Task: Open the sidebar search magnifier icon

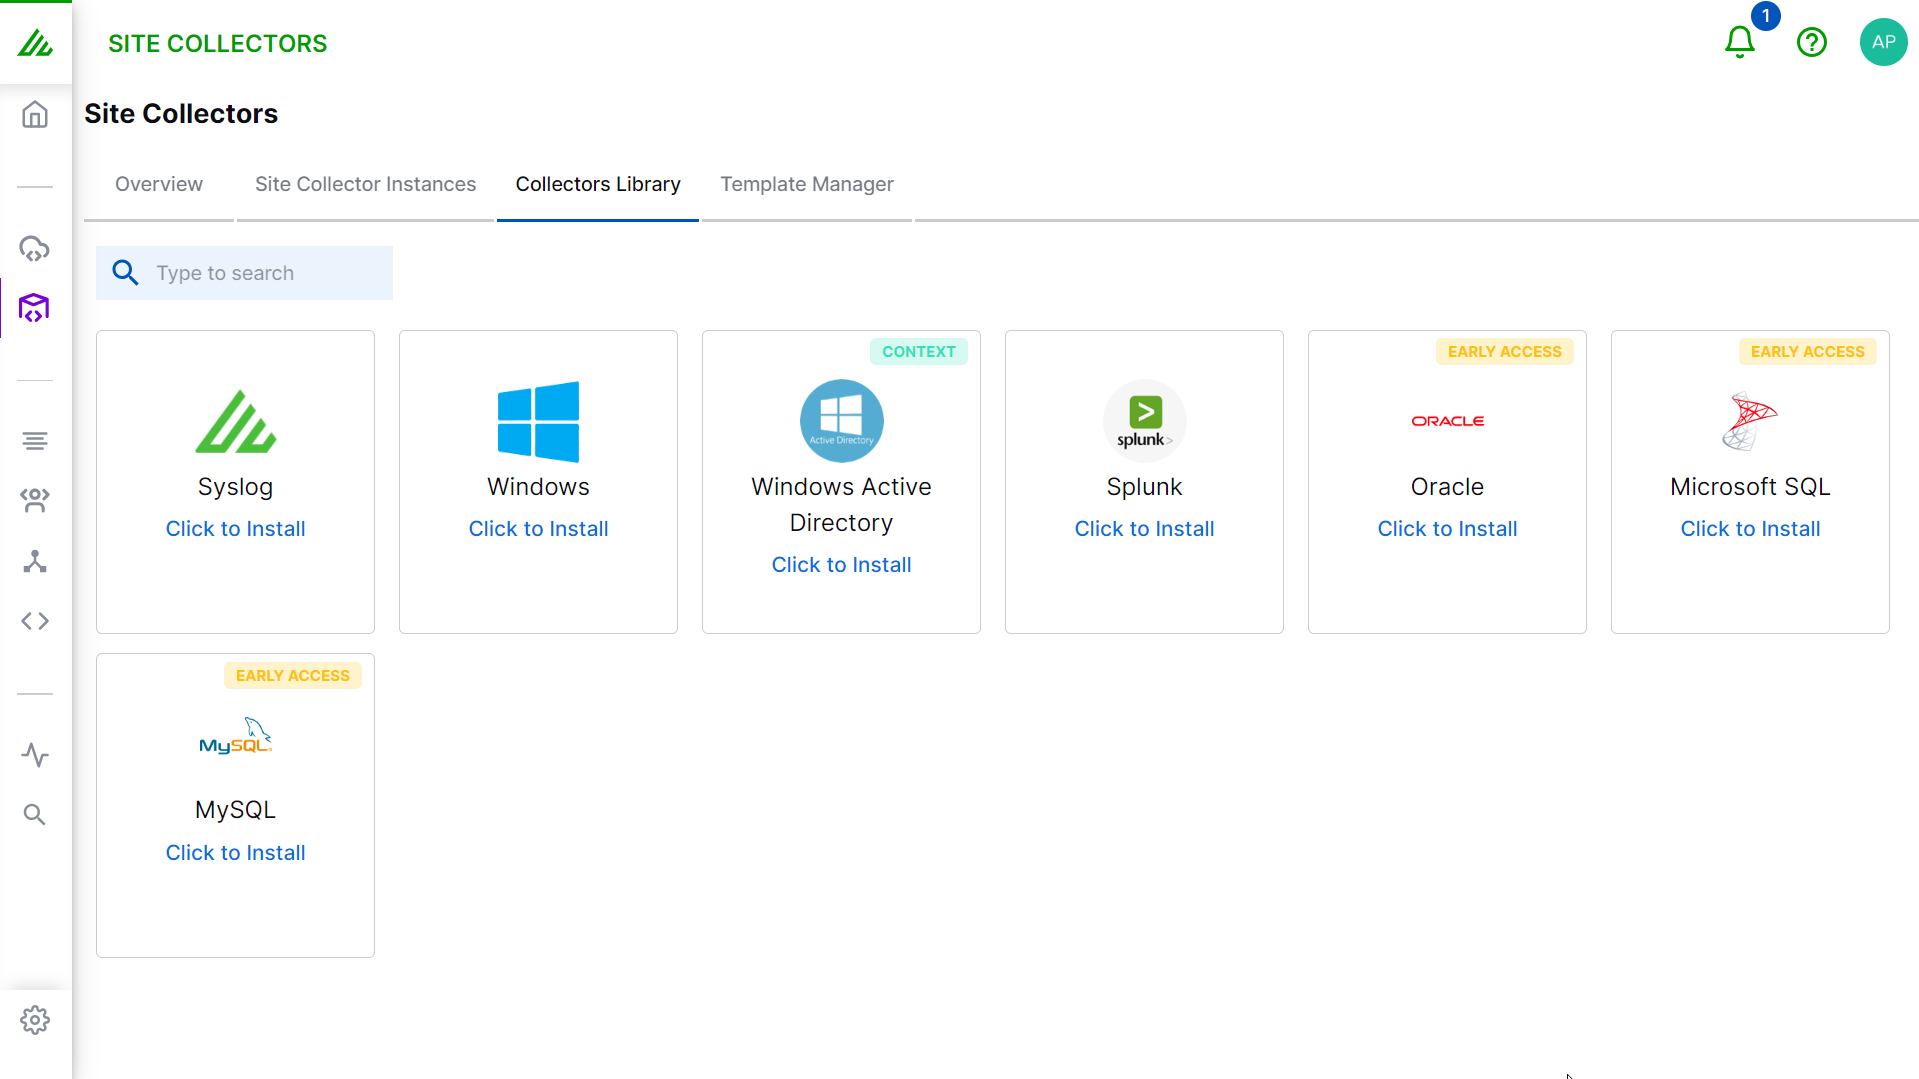Action: click(35, 815)
